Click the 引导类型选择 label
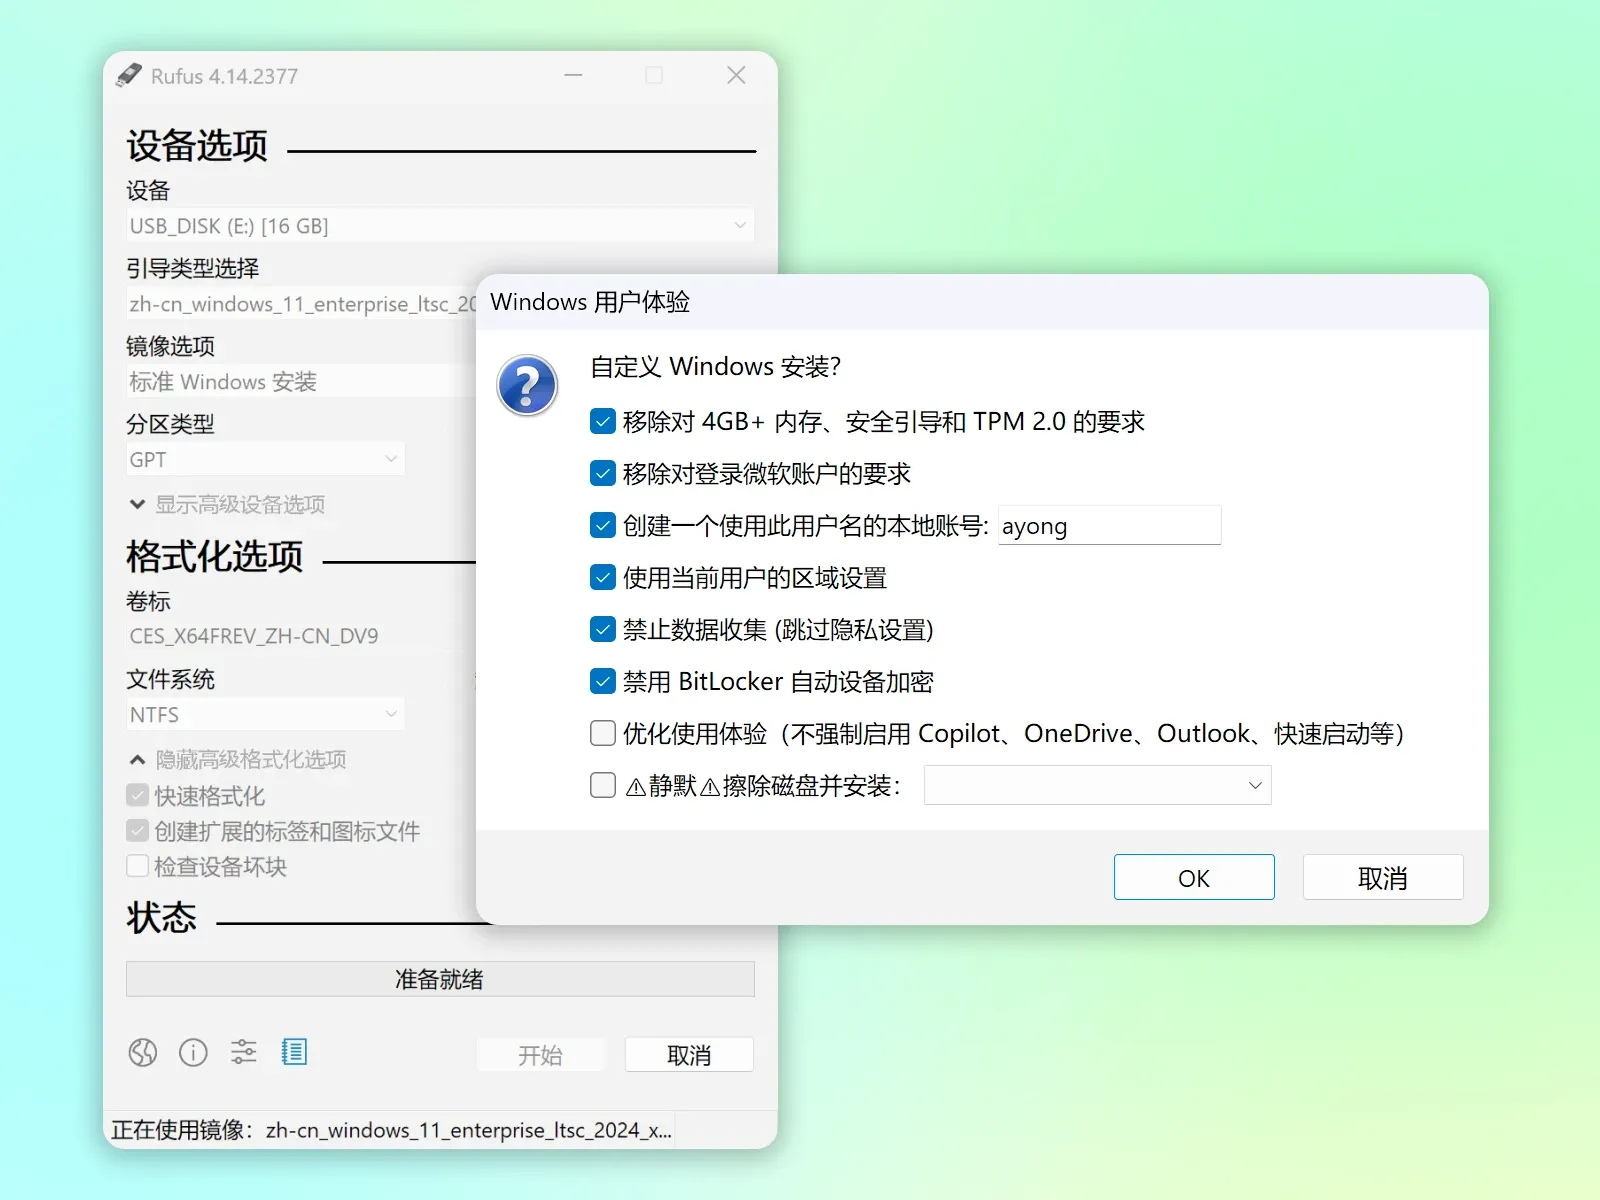 click(193, 269)
